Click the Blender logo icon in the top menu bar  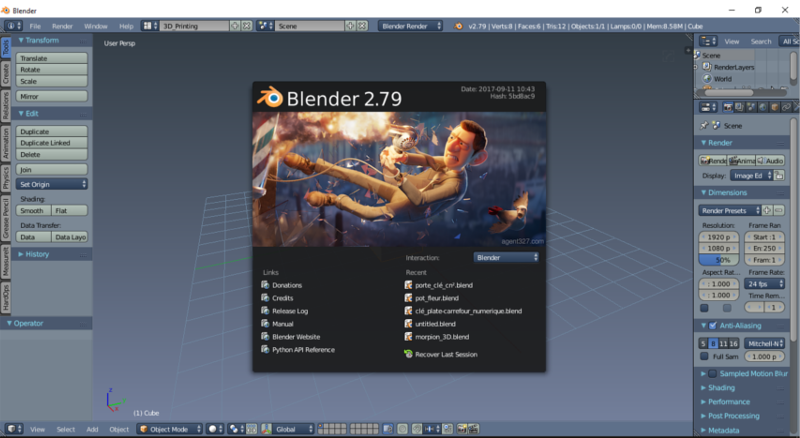tap(9, 25)
